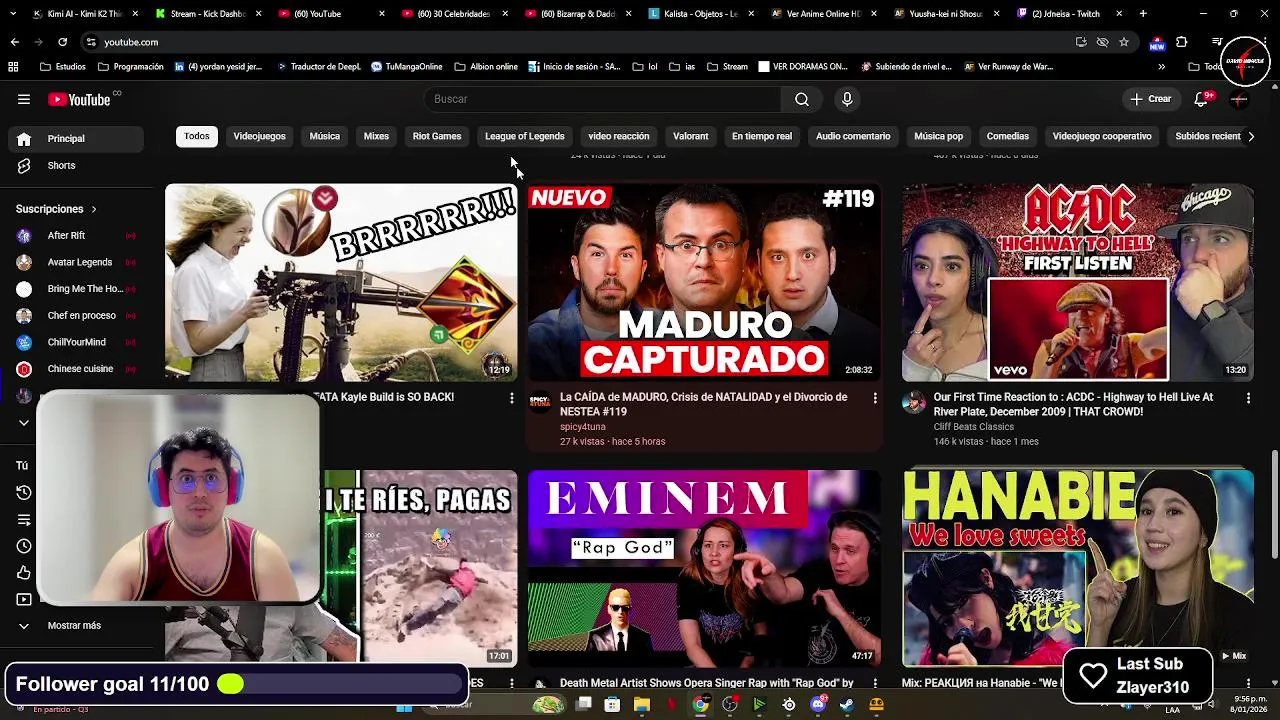Open the browser extensions puzzle icon
The width and height of the screenshot is (1280, 720).
pyautogui.click(x=1182, y=42)
